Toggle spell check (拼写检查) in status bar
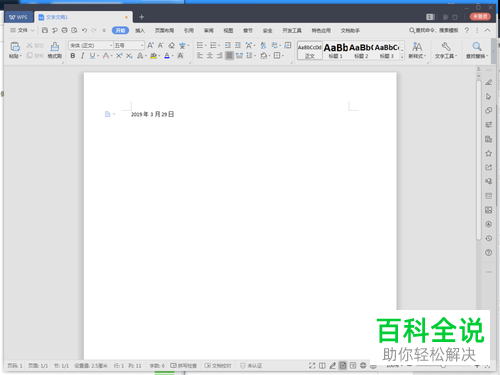The image size is (500, 375). 184,366
